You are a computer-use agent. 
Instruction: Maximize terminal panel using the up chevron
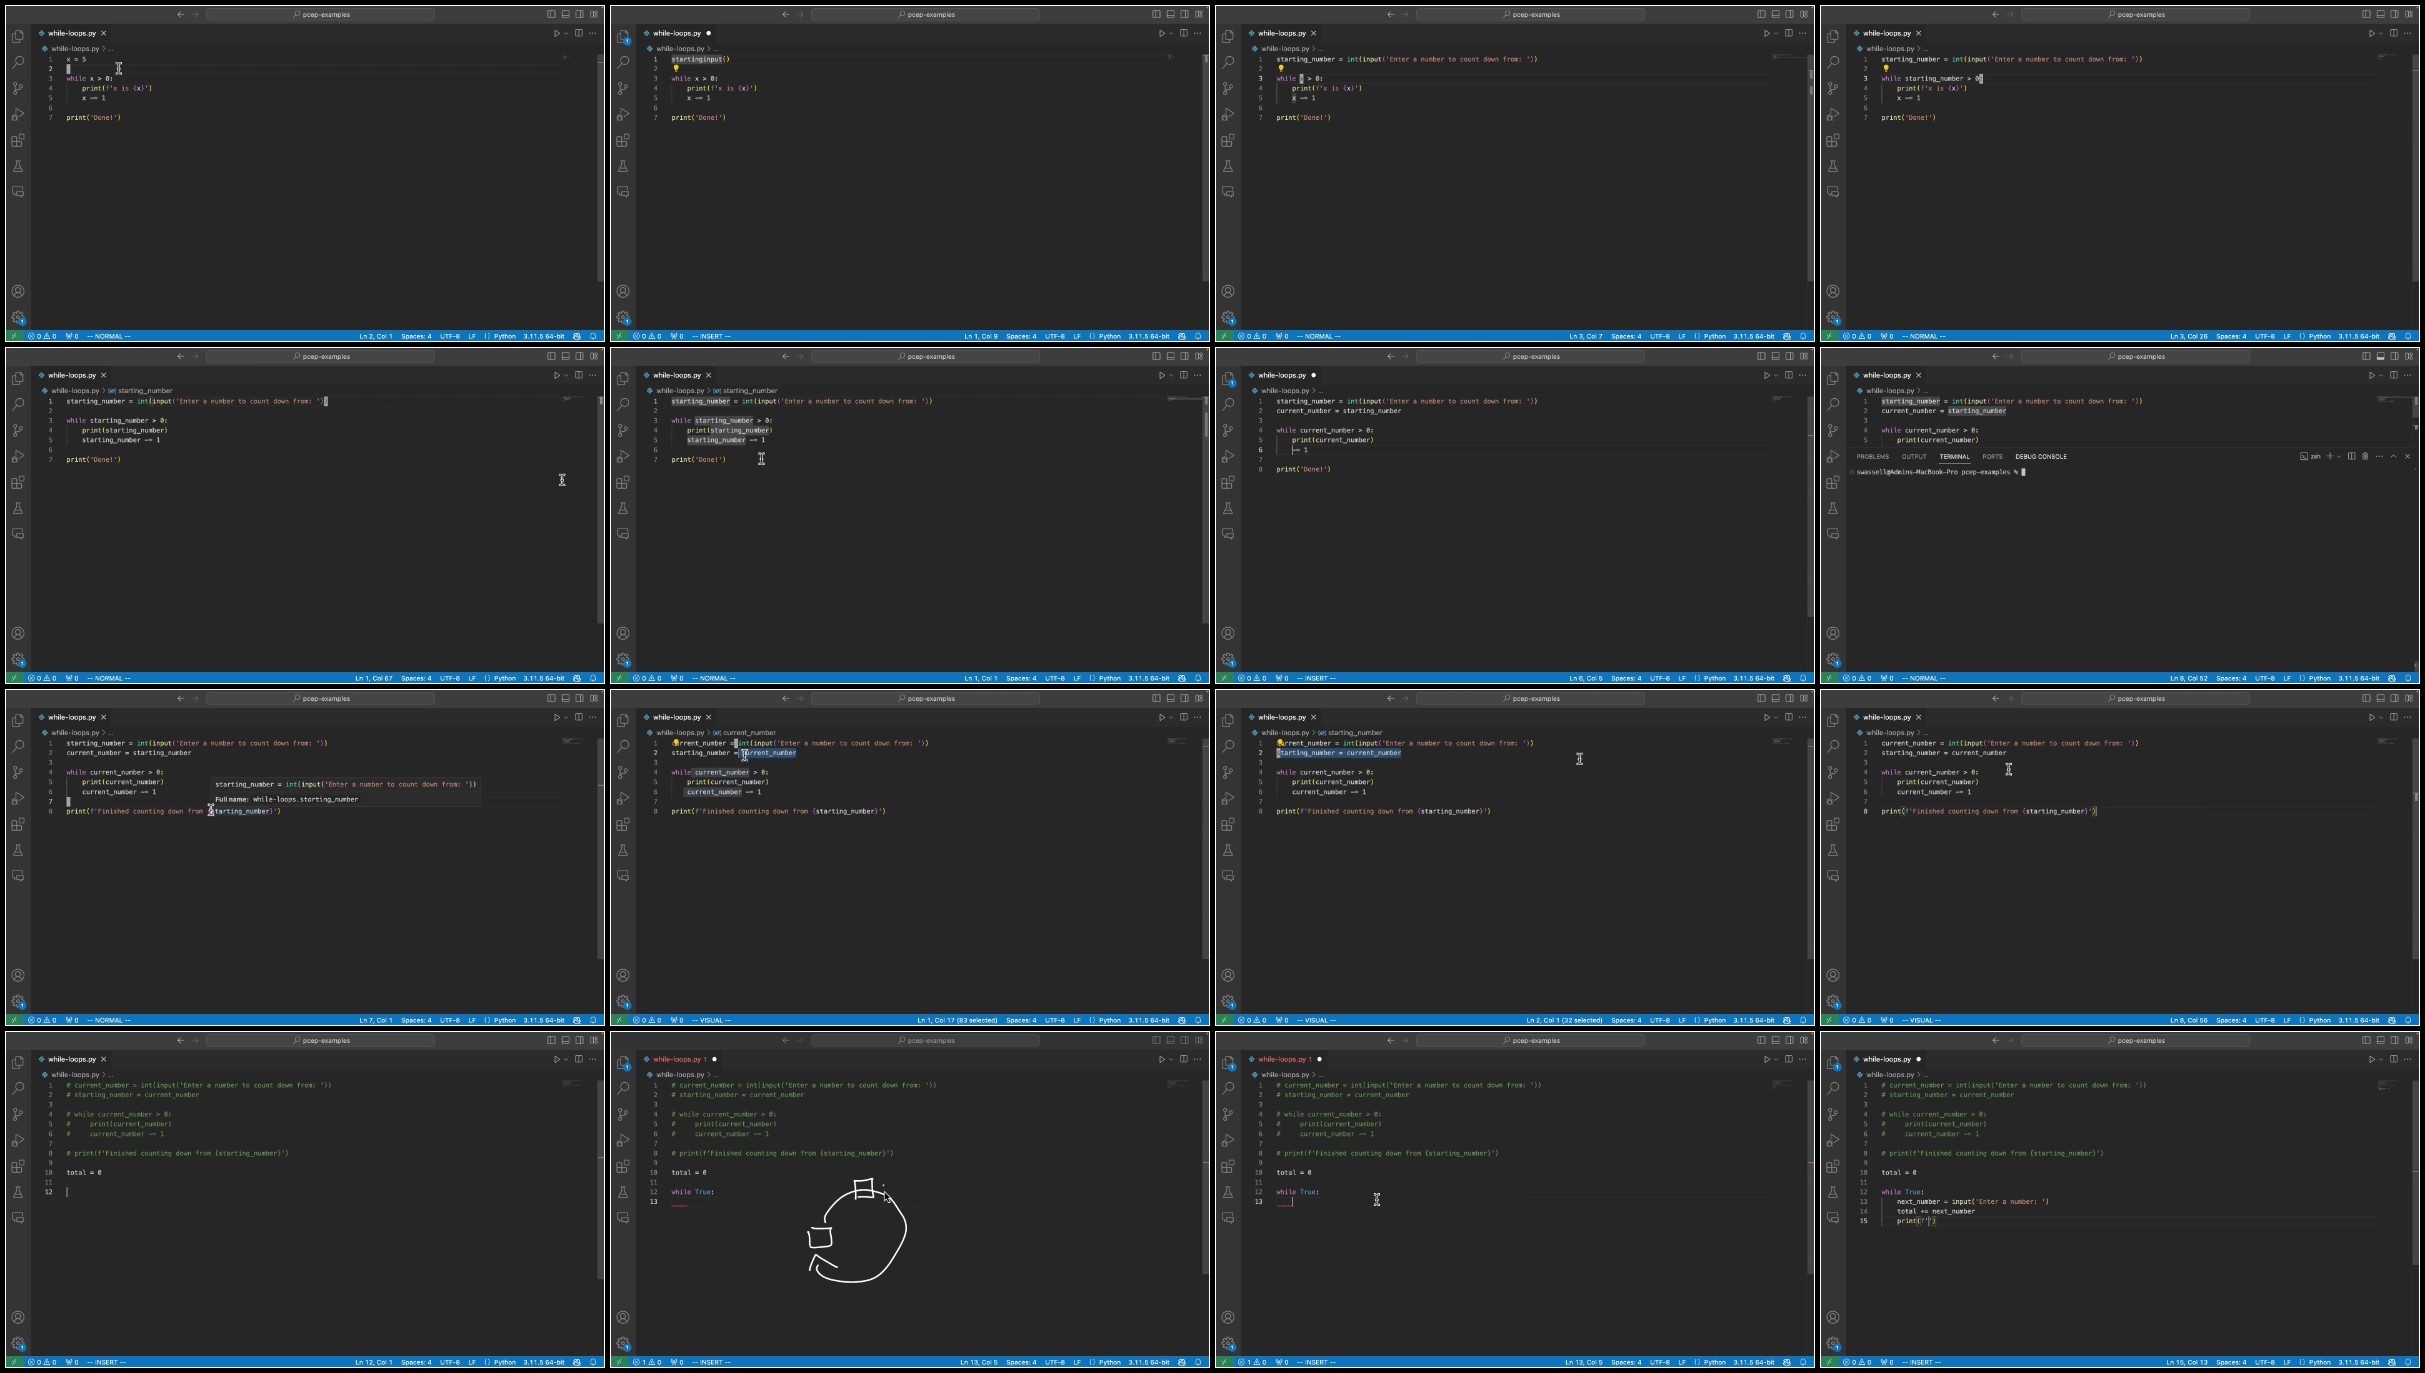pos(2393,456)
